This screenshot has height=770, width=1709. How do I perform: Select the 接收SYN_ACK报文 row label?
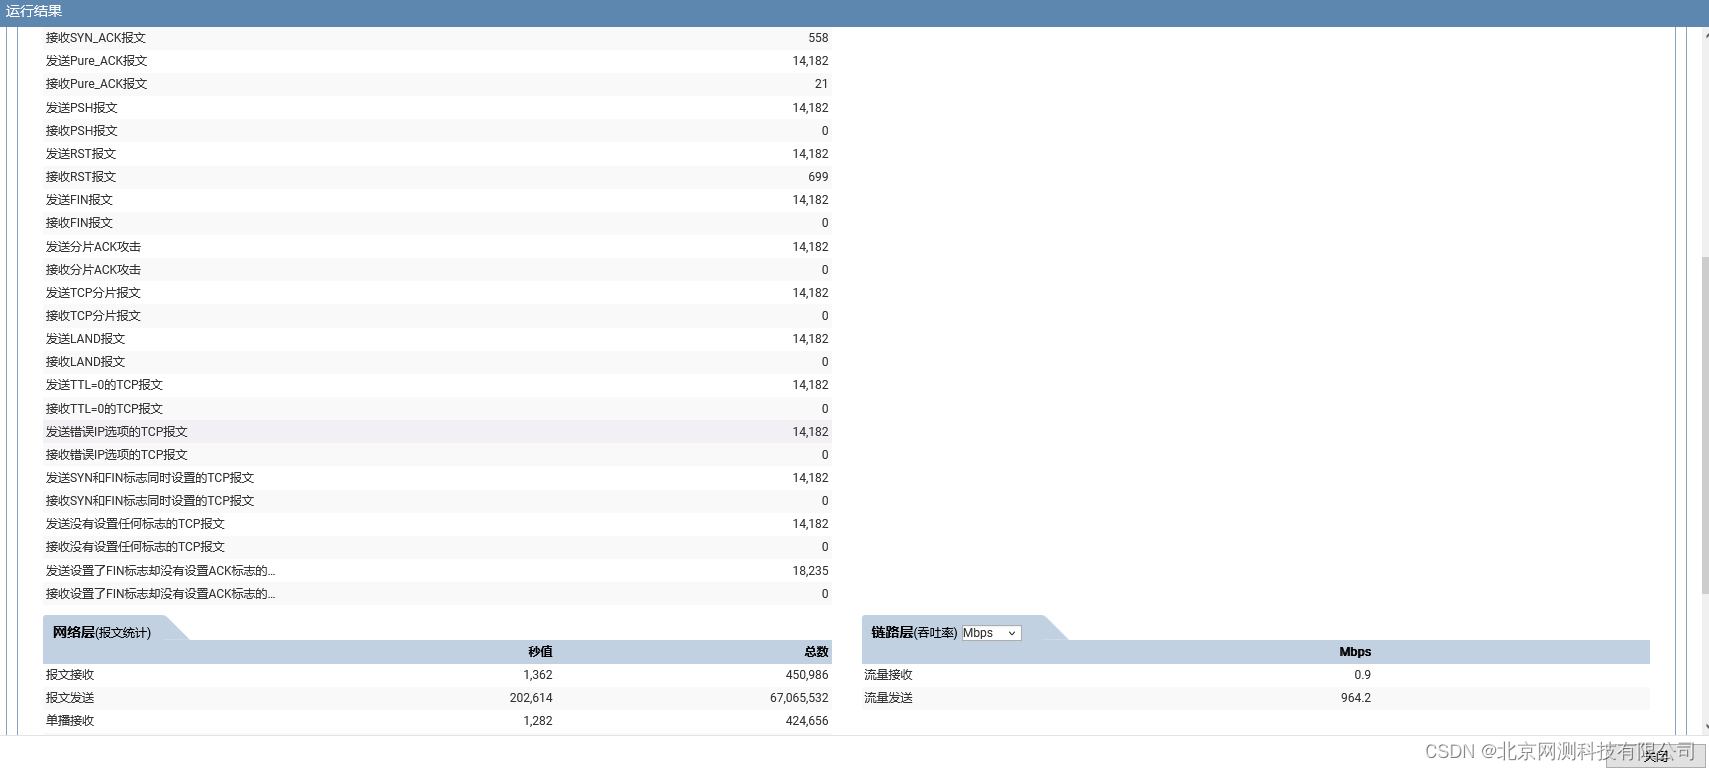[96, 38]
